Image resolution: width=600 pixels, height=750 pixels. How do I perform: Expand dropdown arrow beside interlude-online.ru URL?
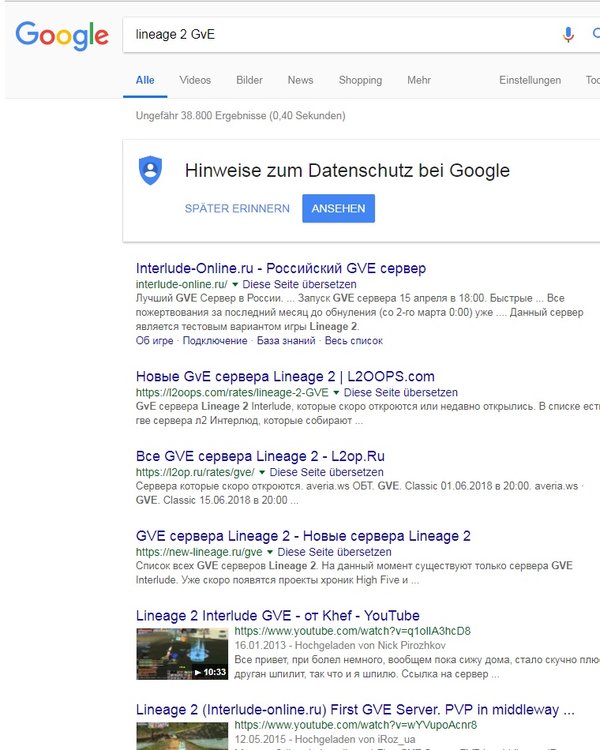pyautogui.click(x=235, y=285)
